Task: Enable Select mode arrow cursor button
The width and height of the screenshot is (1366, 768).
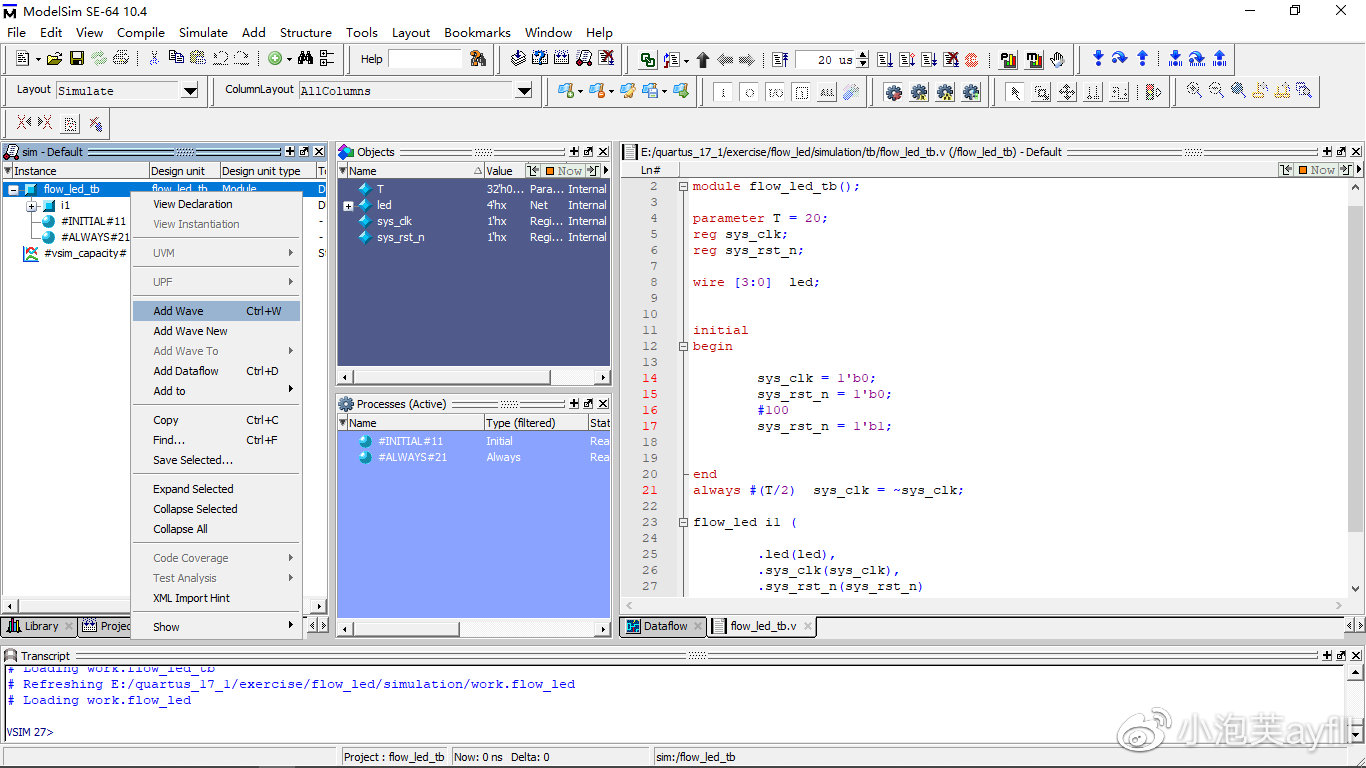Action: tap(1014, 93)
